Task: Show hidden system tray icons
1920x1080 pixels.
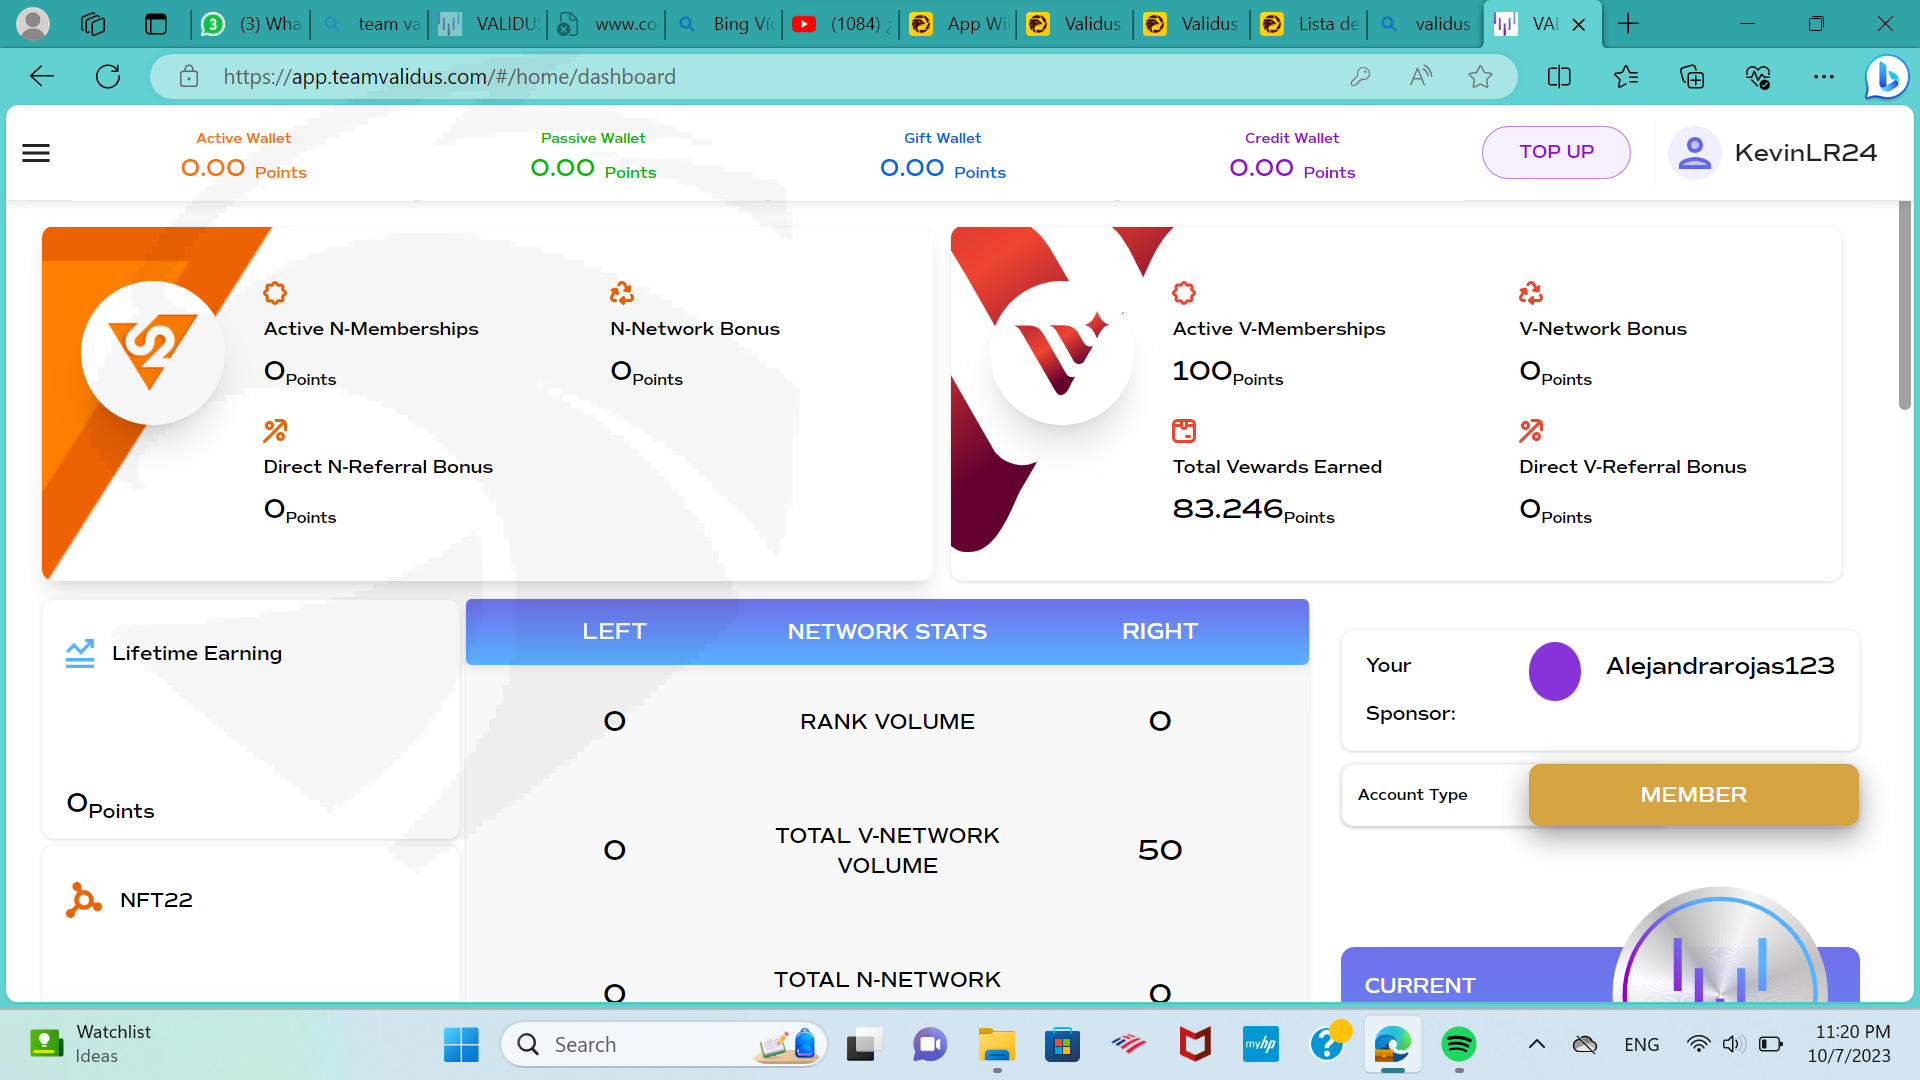Action: pos(1537,1045)
